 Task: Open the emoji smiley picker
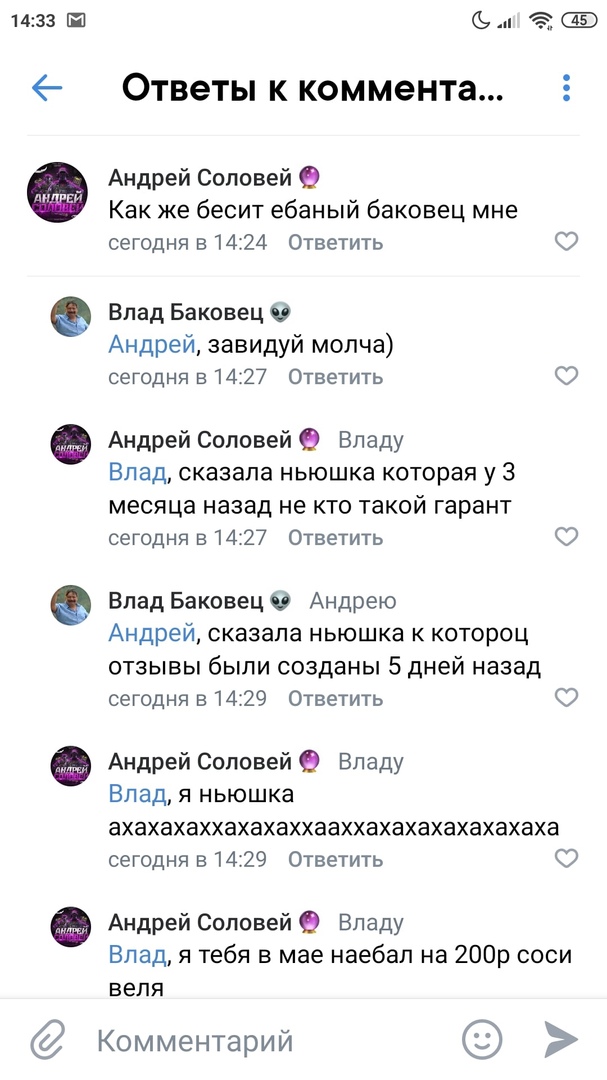pyautogui.click(x=482, y=1040)
